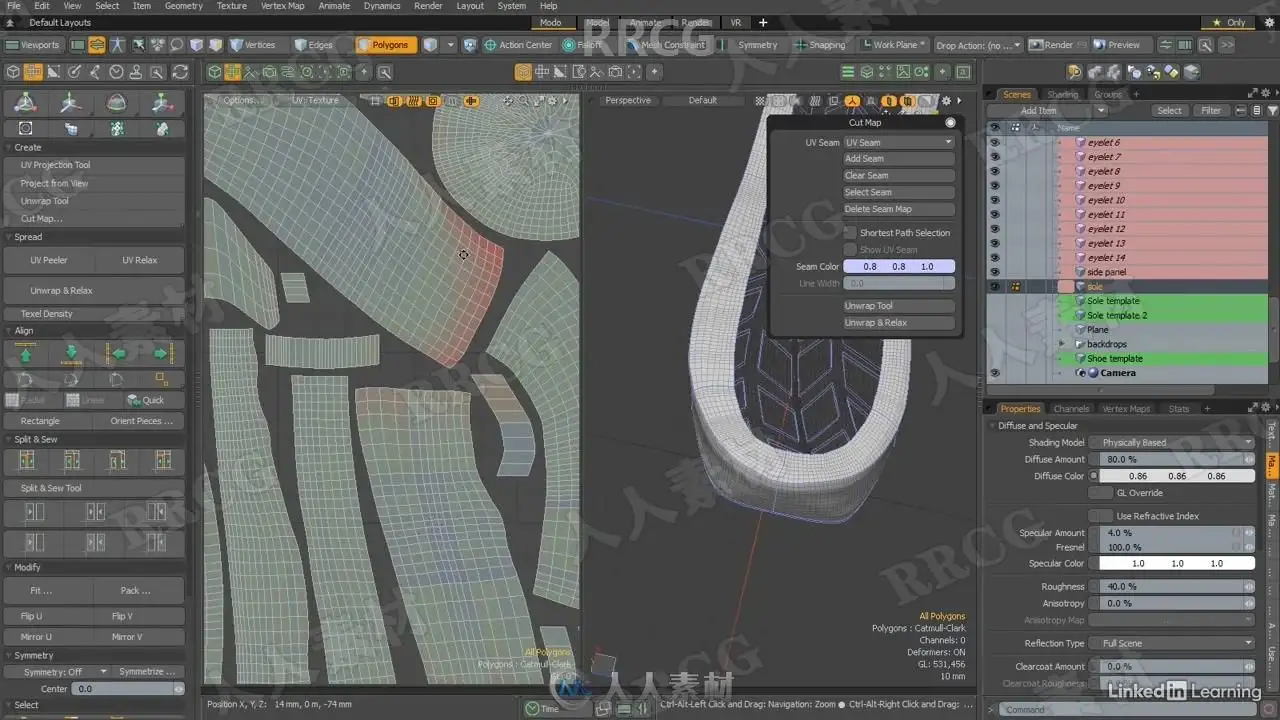Click the lasso selection icon in top toolbar
The image size is (1280, 720).
(176, 45)
